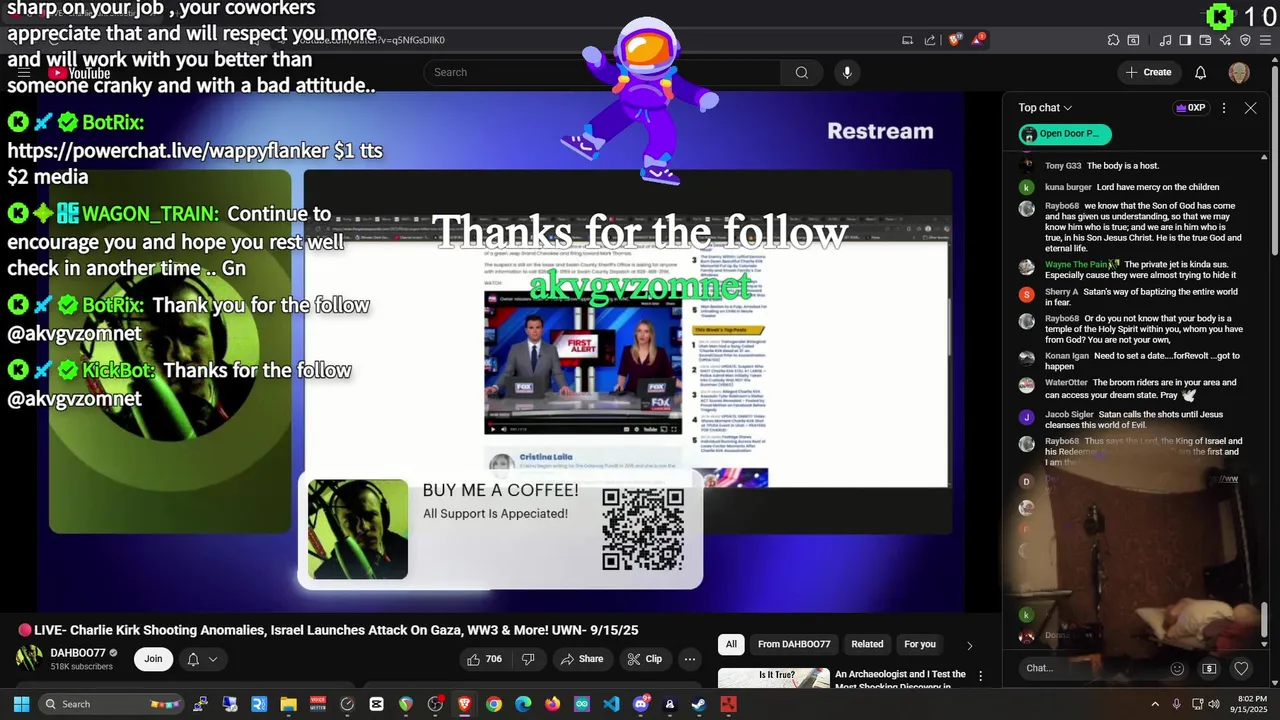Click the Create button
1280x720 pixels.
click(1148, 72)
